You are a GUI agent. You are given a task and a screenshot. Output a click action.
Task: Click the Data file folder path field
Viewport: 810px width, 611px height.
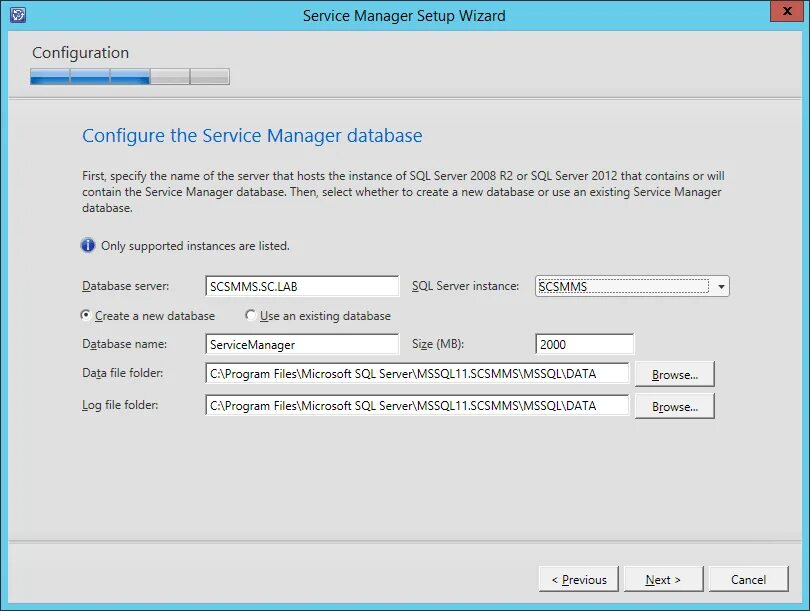pos(417,374)
